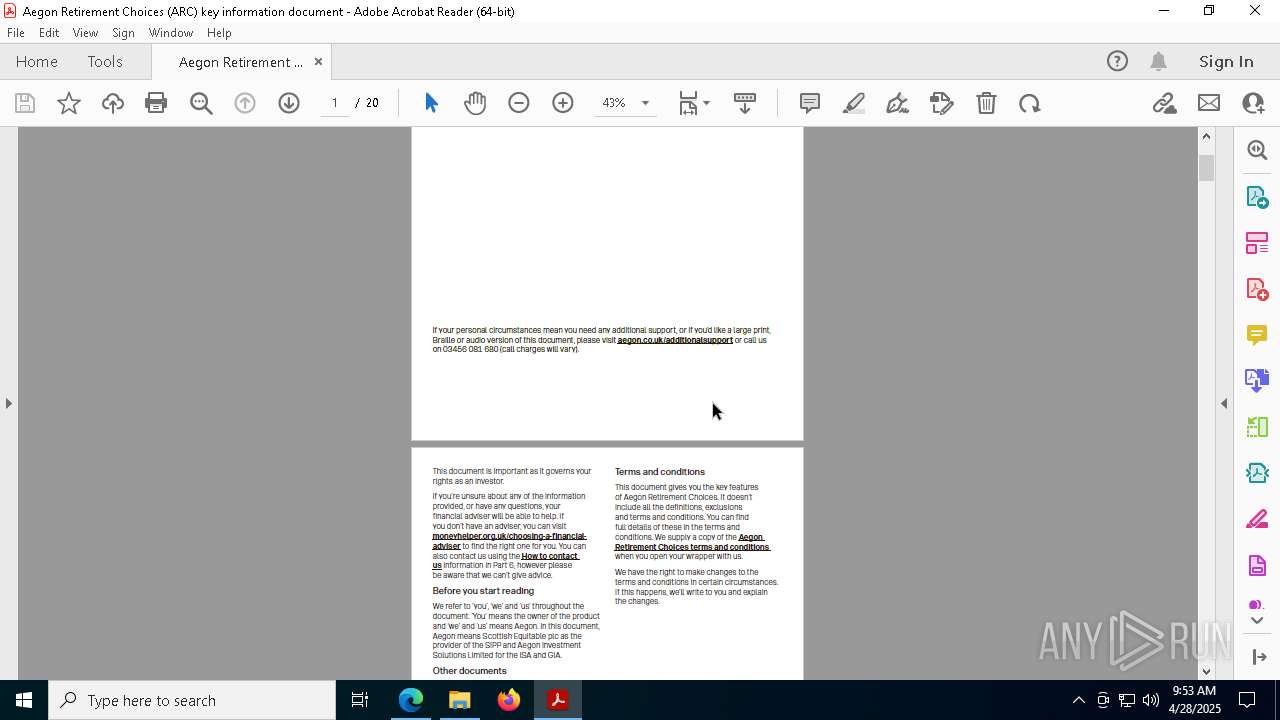Select the Aegon Retirement document tab

pyautogui.click(x=240, y=62)
